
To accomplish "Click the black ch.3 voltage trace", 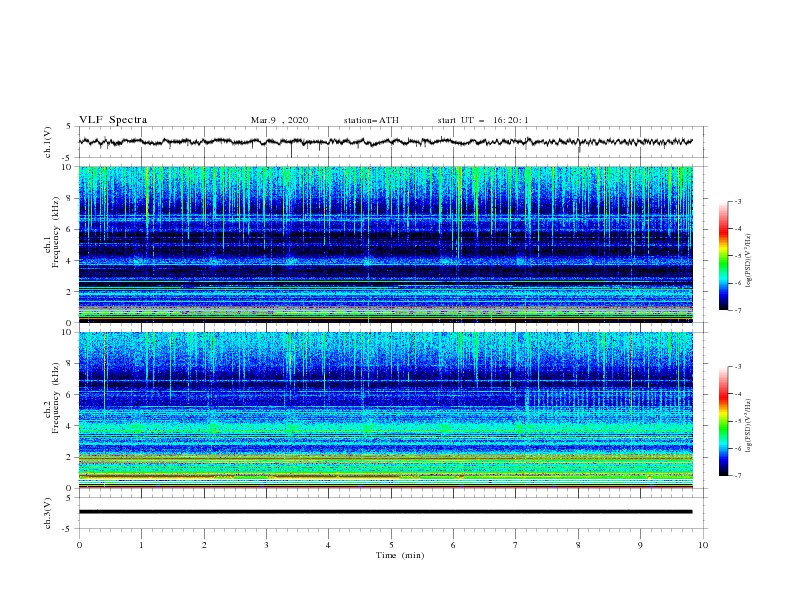I will [x=385, y=512].
